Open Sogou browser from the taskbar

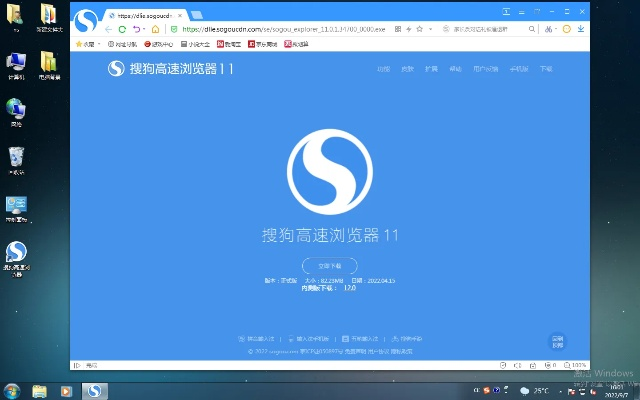pos(95,390)
